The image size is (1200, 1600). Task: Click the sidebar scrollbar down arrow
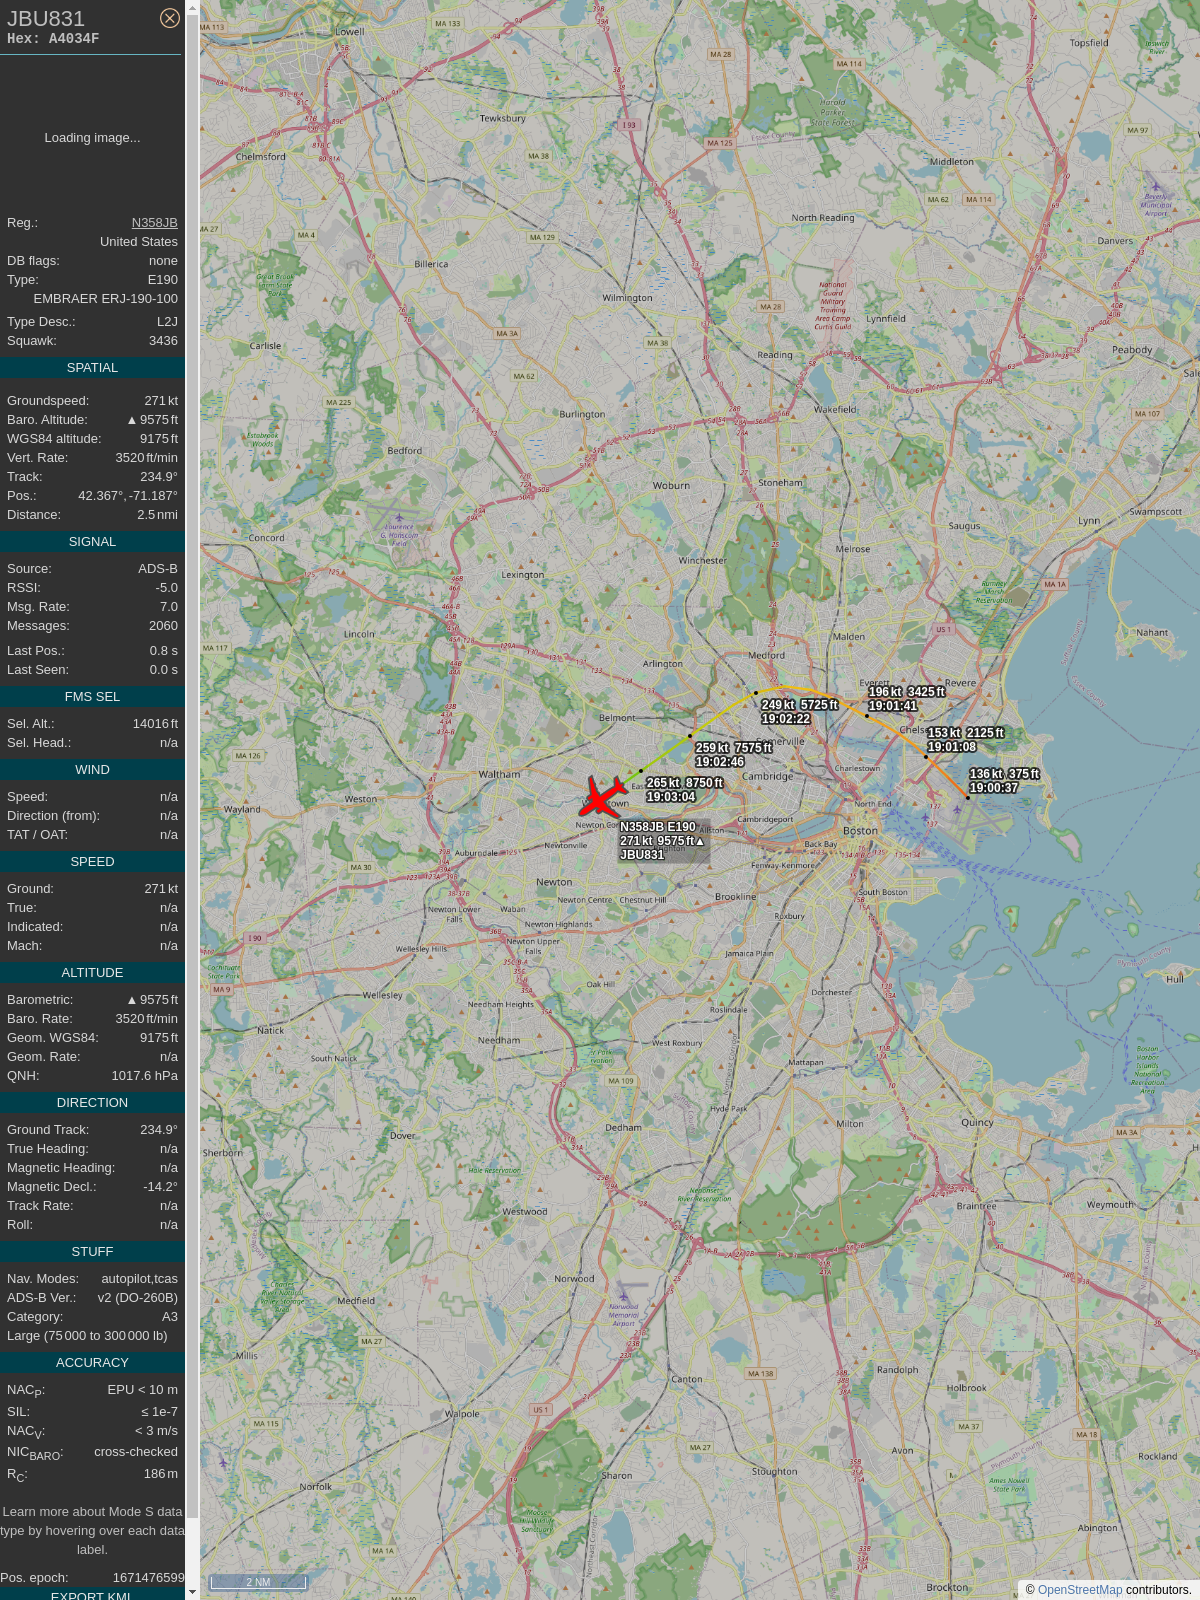[x=192, y=1592]
